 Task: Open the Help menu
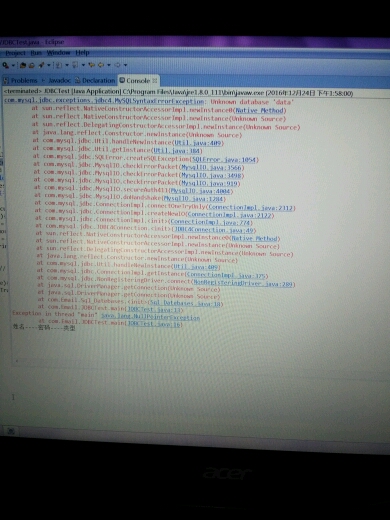click(82, 53)
